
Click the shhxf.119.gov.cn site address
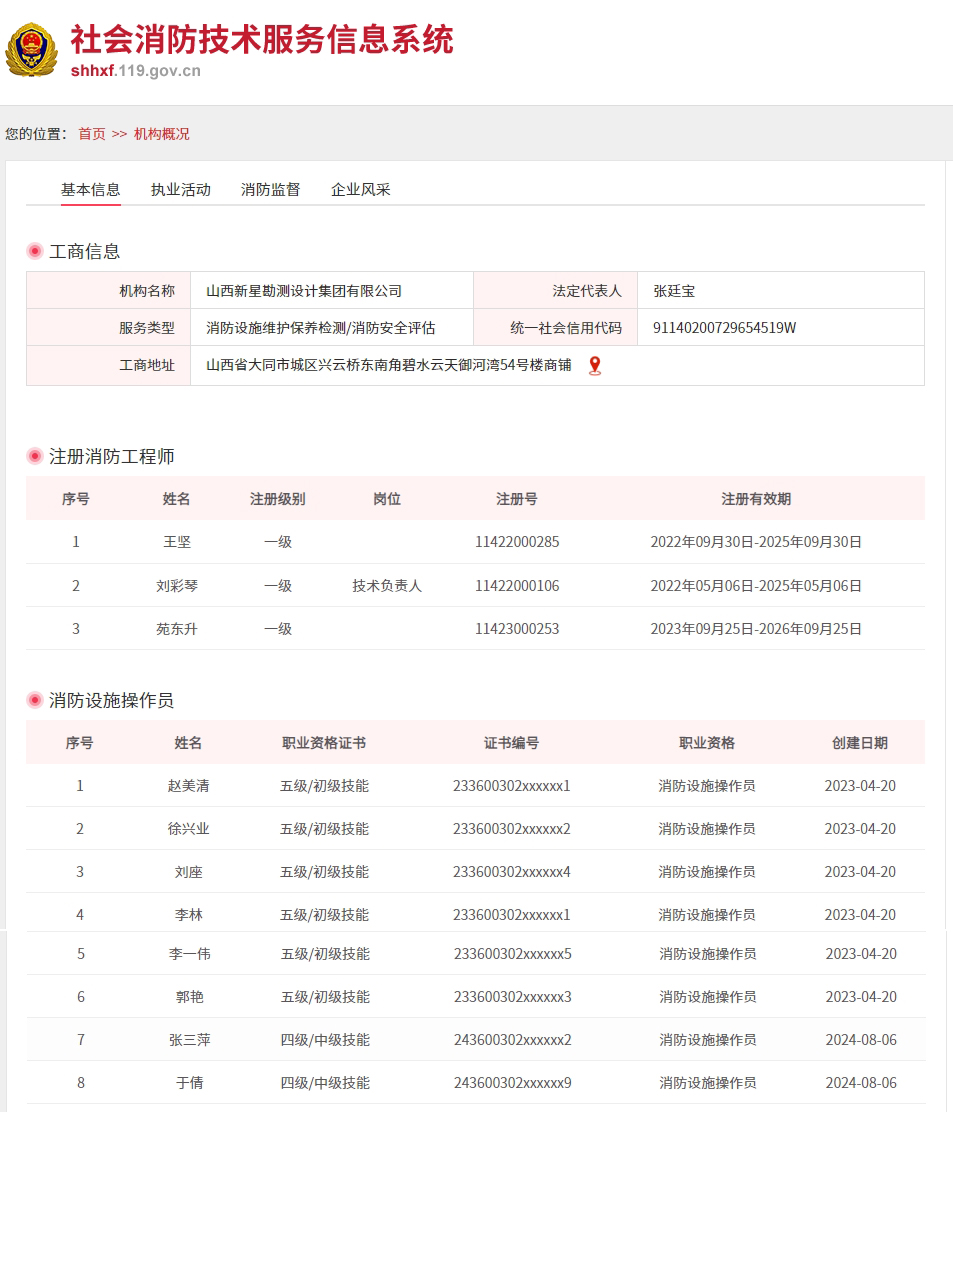point(136,71)
